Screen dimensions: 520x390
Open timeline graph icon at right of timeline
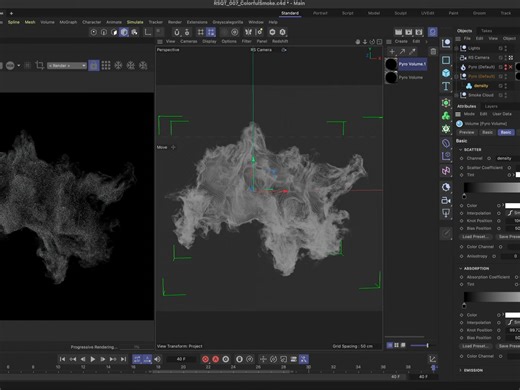[x=432, y=359]
